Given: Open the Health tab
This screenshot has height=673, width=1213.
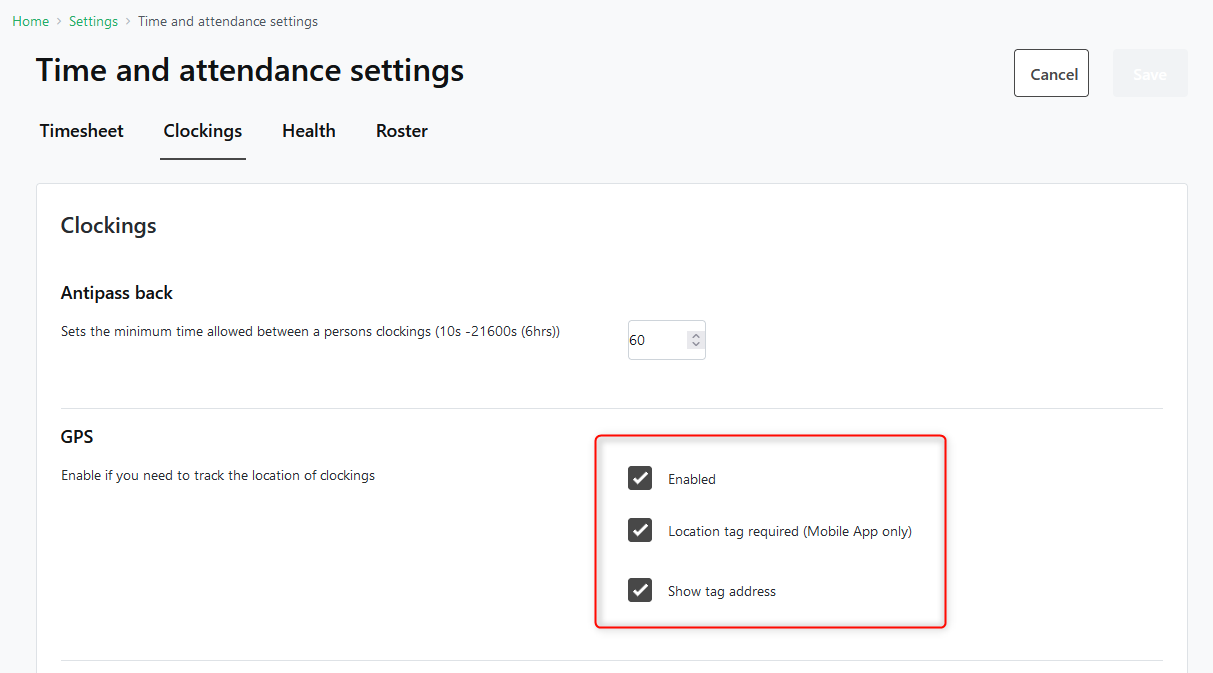Looking at the screenshot, I should pyautogui.click(x=308, y=131).
